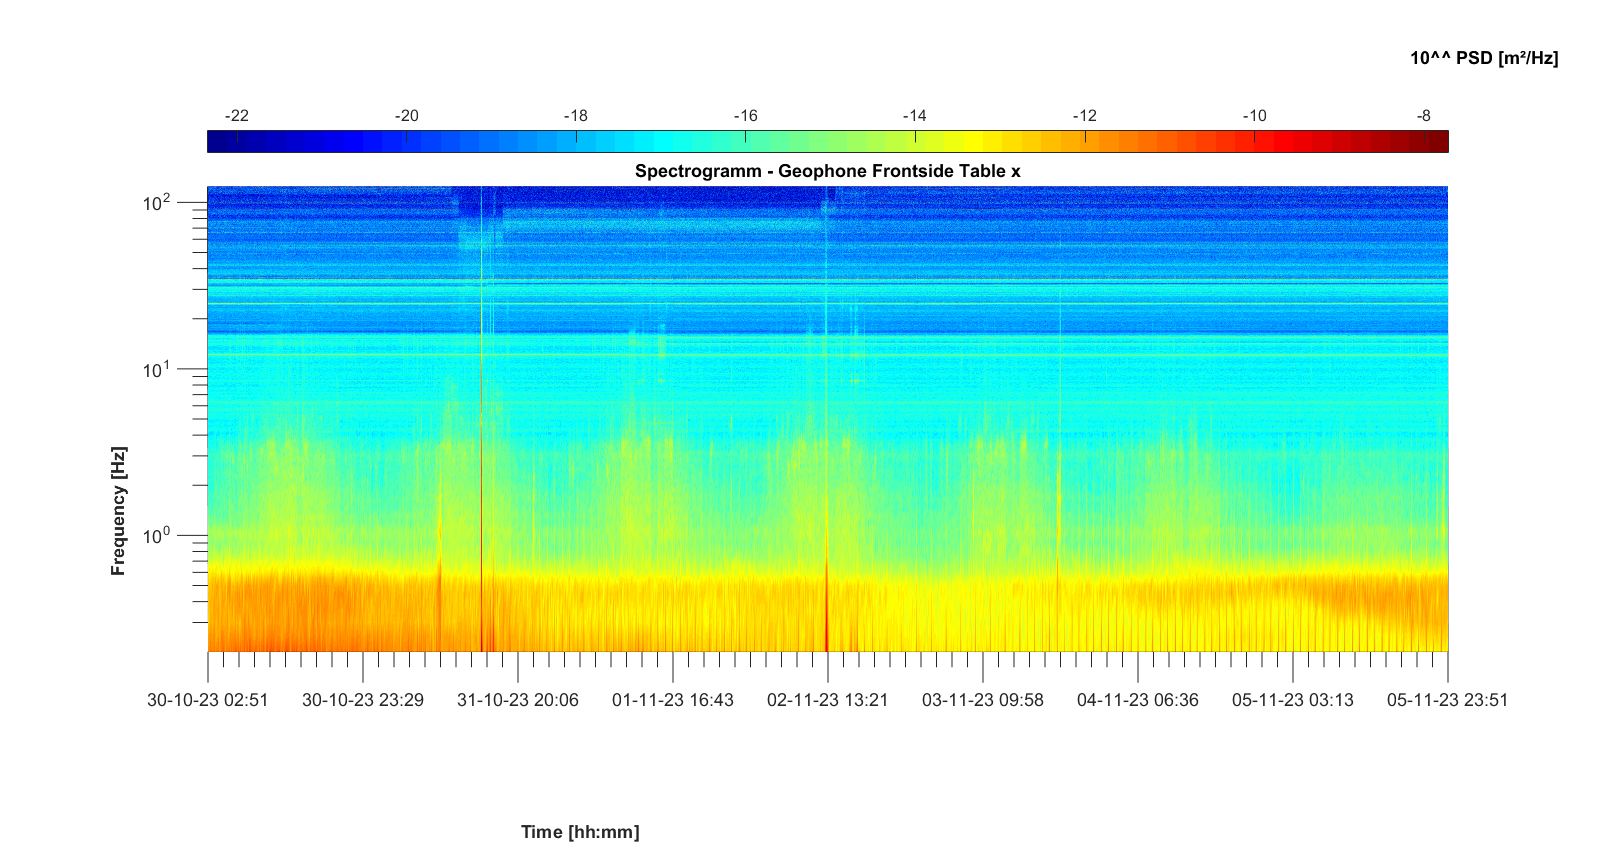Click the plot title 'Spectrogramm - Geophone Frontside Table x'
The image size is (1600, 842).
pyautogui.click(x=828, y=171)
